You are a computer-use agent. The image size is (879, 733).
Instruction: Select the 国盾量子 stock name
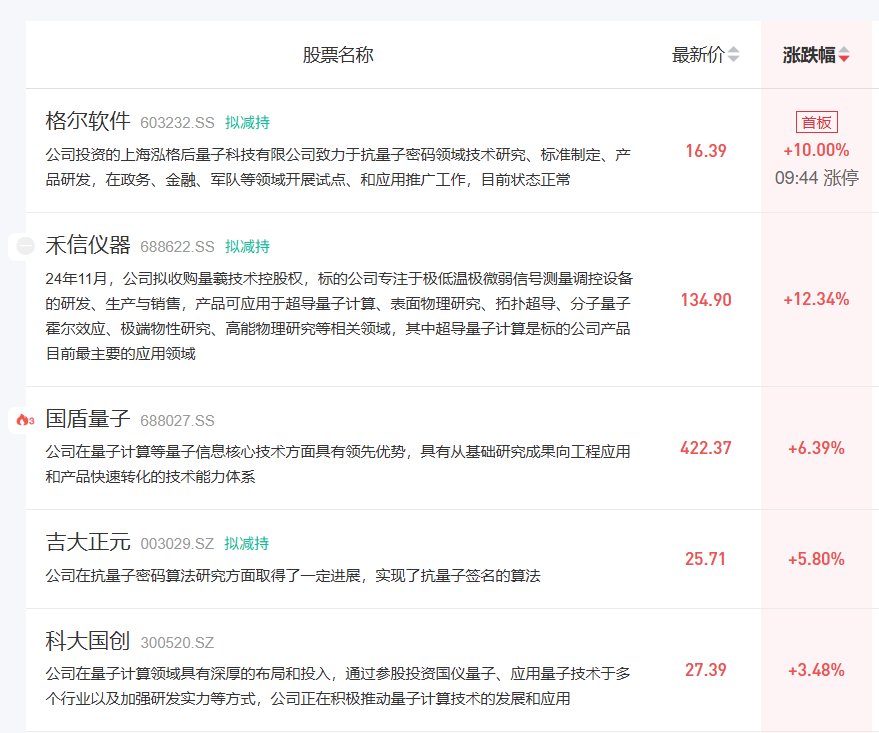point(88,420)
